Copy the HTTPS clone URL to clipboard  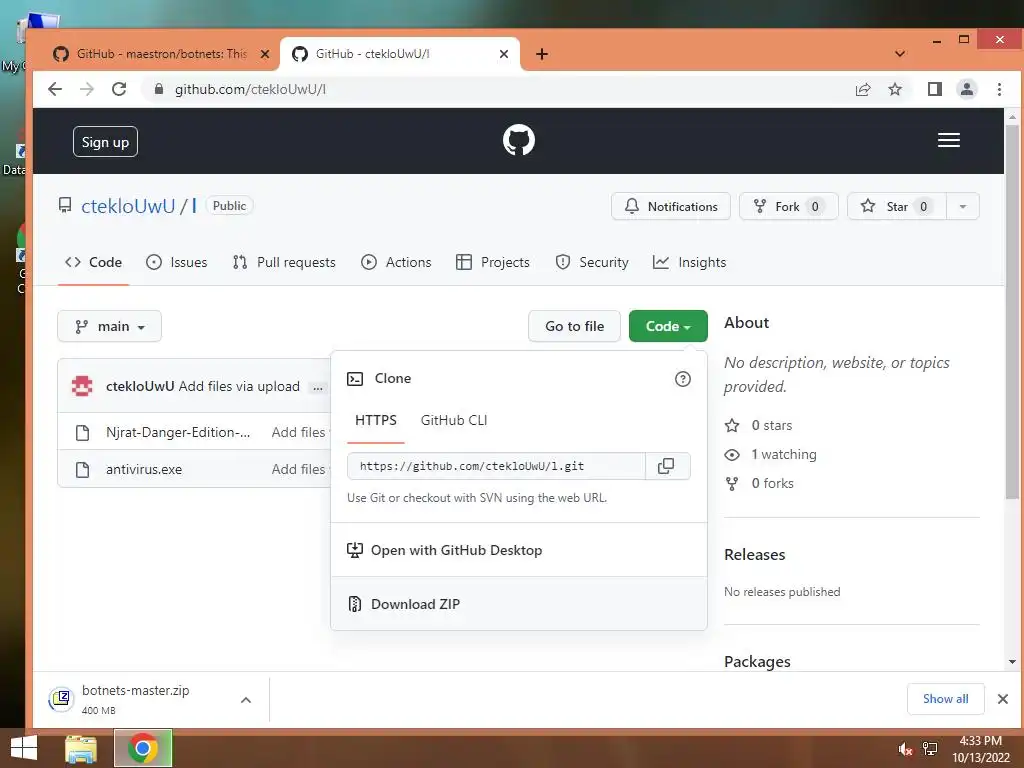(x=666, y=466)
